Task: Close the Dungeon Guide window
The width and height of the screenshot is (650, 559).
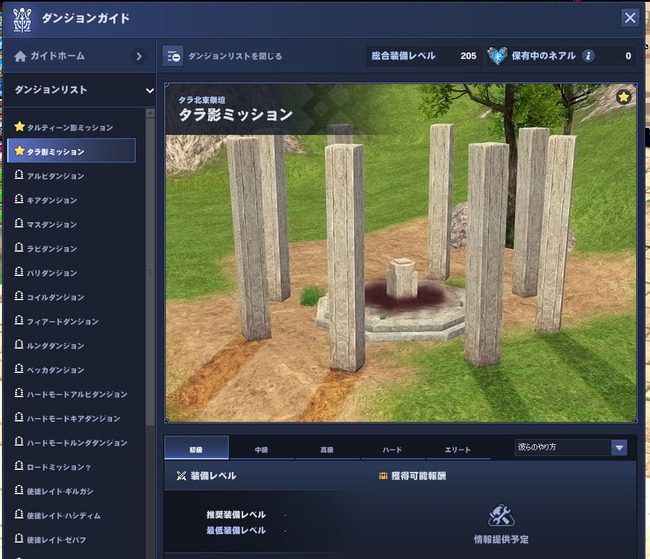Action: click(630, 18)
